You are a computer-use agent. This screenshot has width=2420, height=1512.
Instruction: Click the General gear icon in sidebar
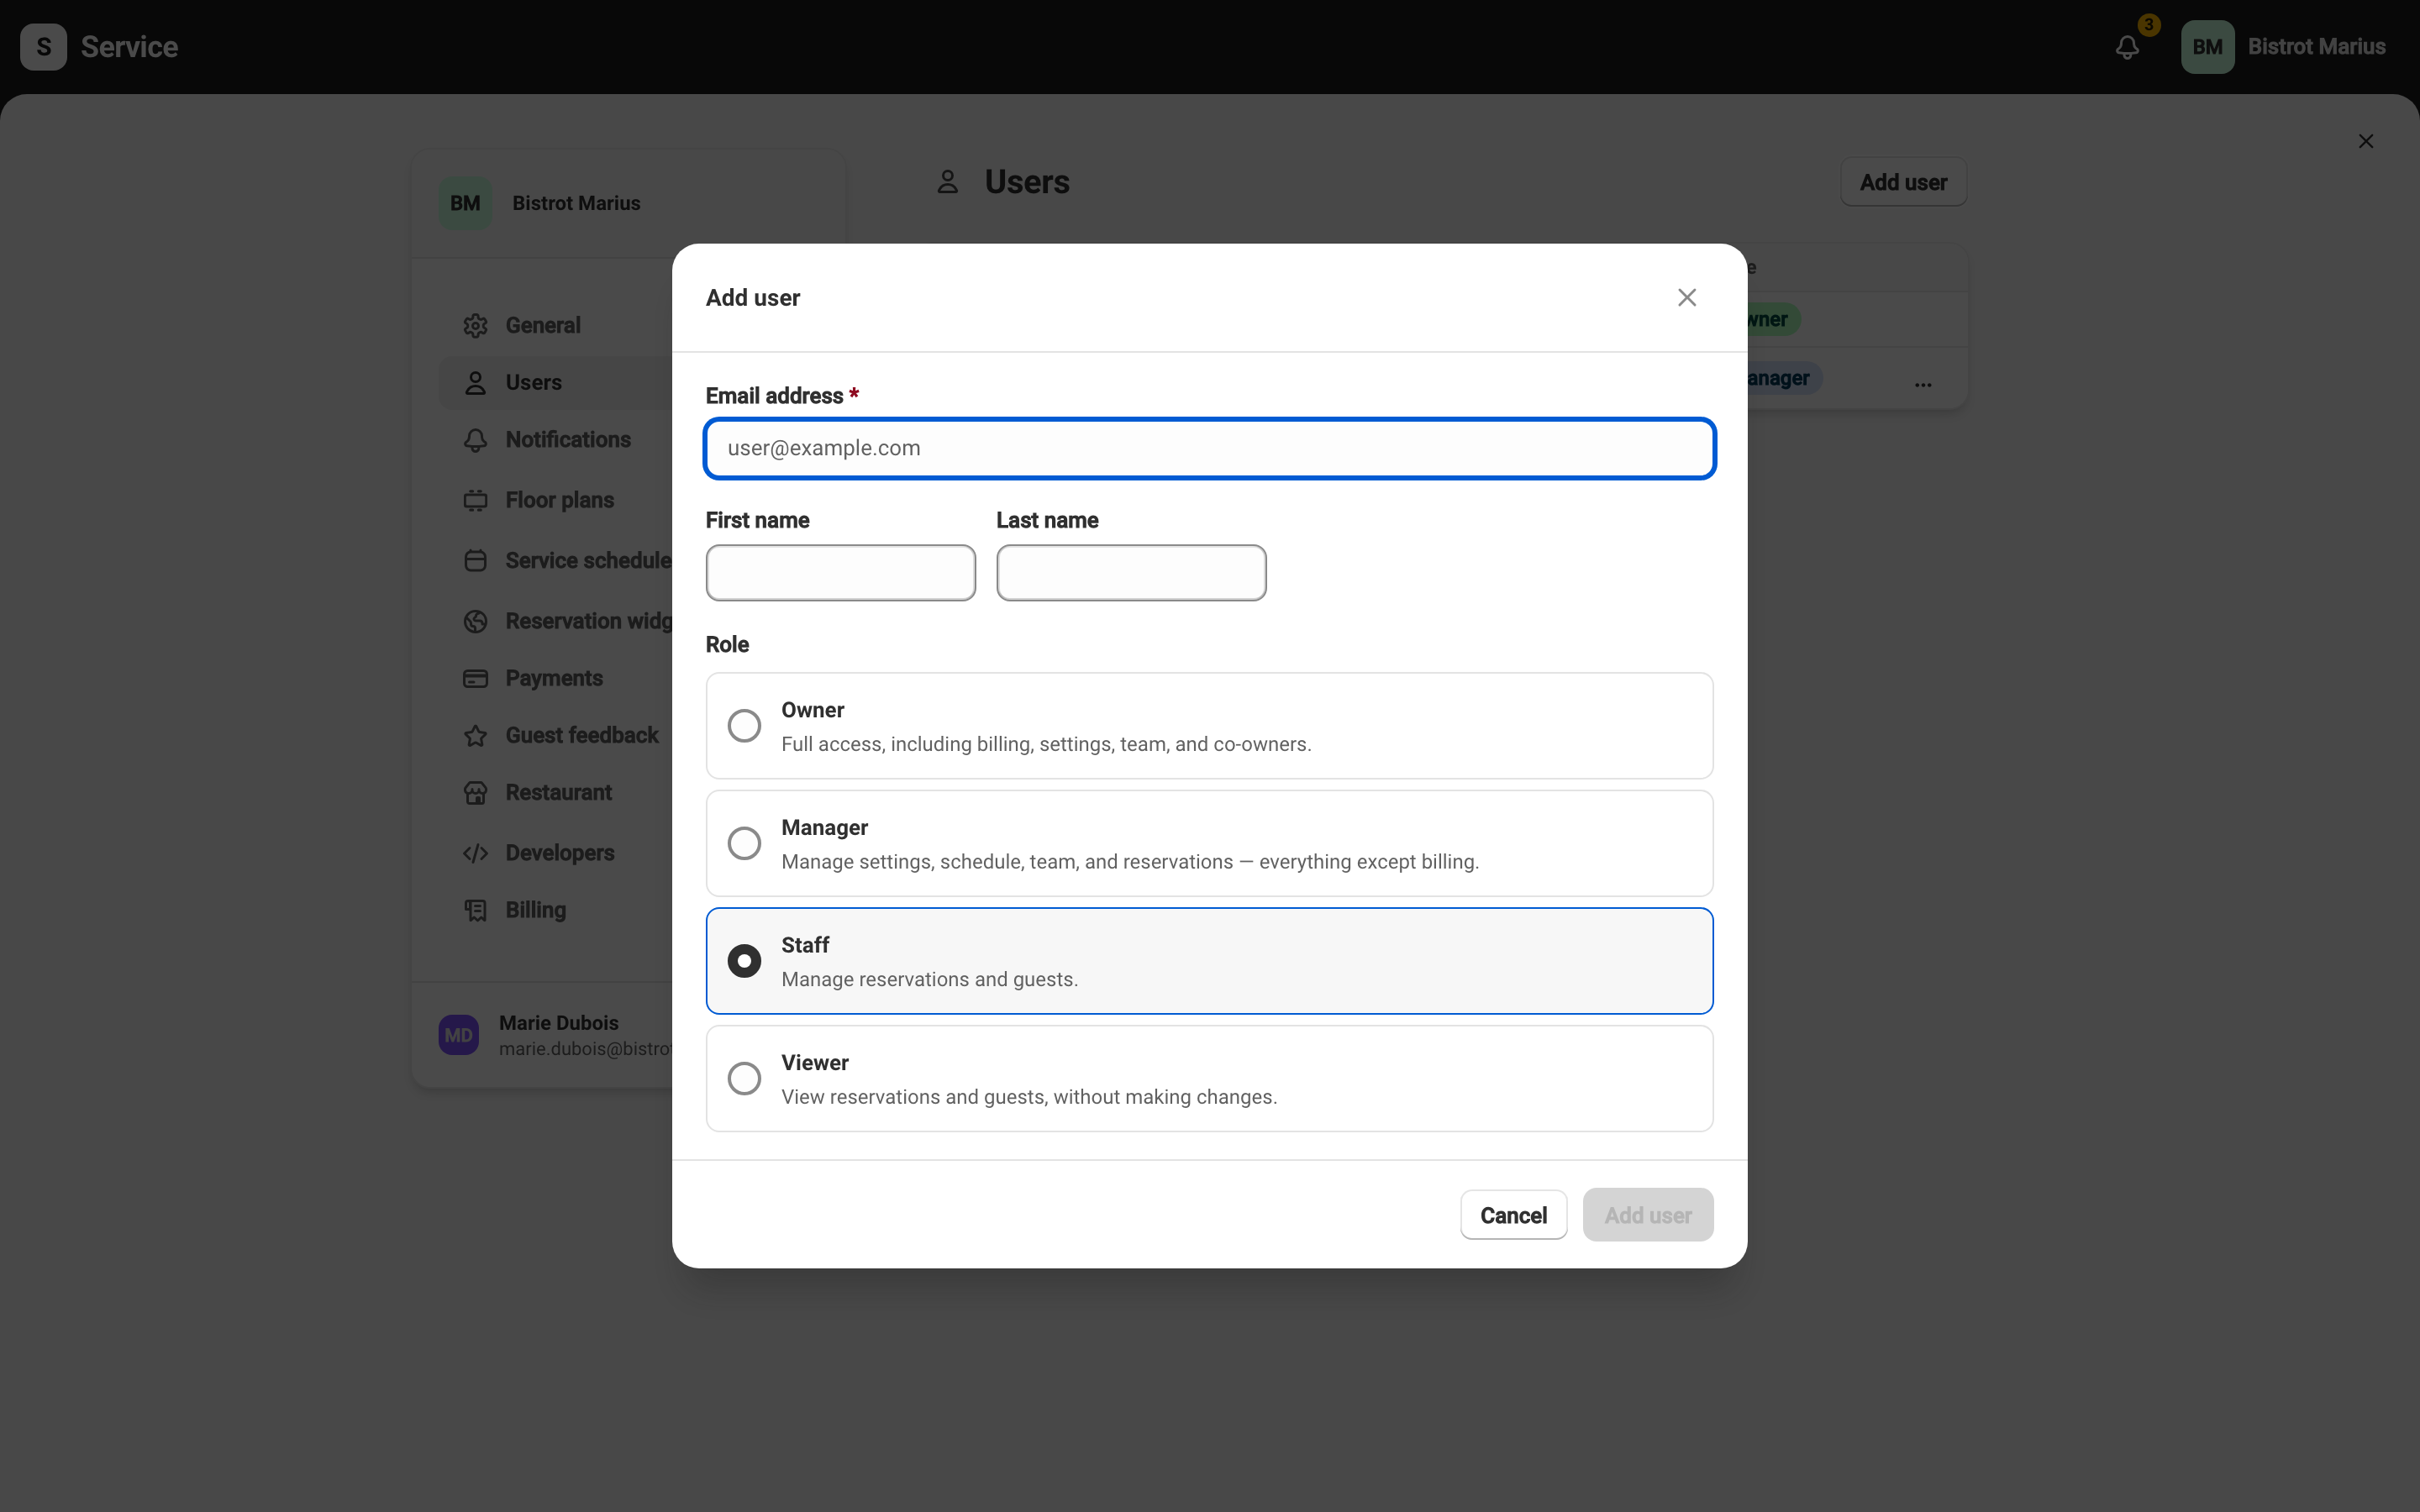(475, 326)
